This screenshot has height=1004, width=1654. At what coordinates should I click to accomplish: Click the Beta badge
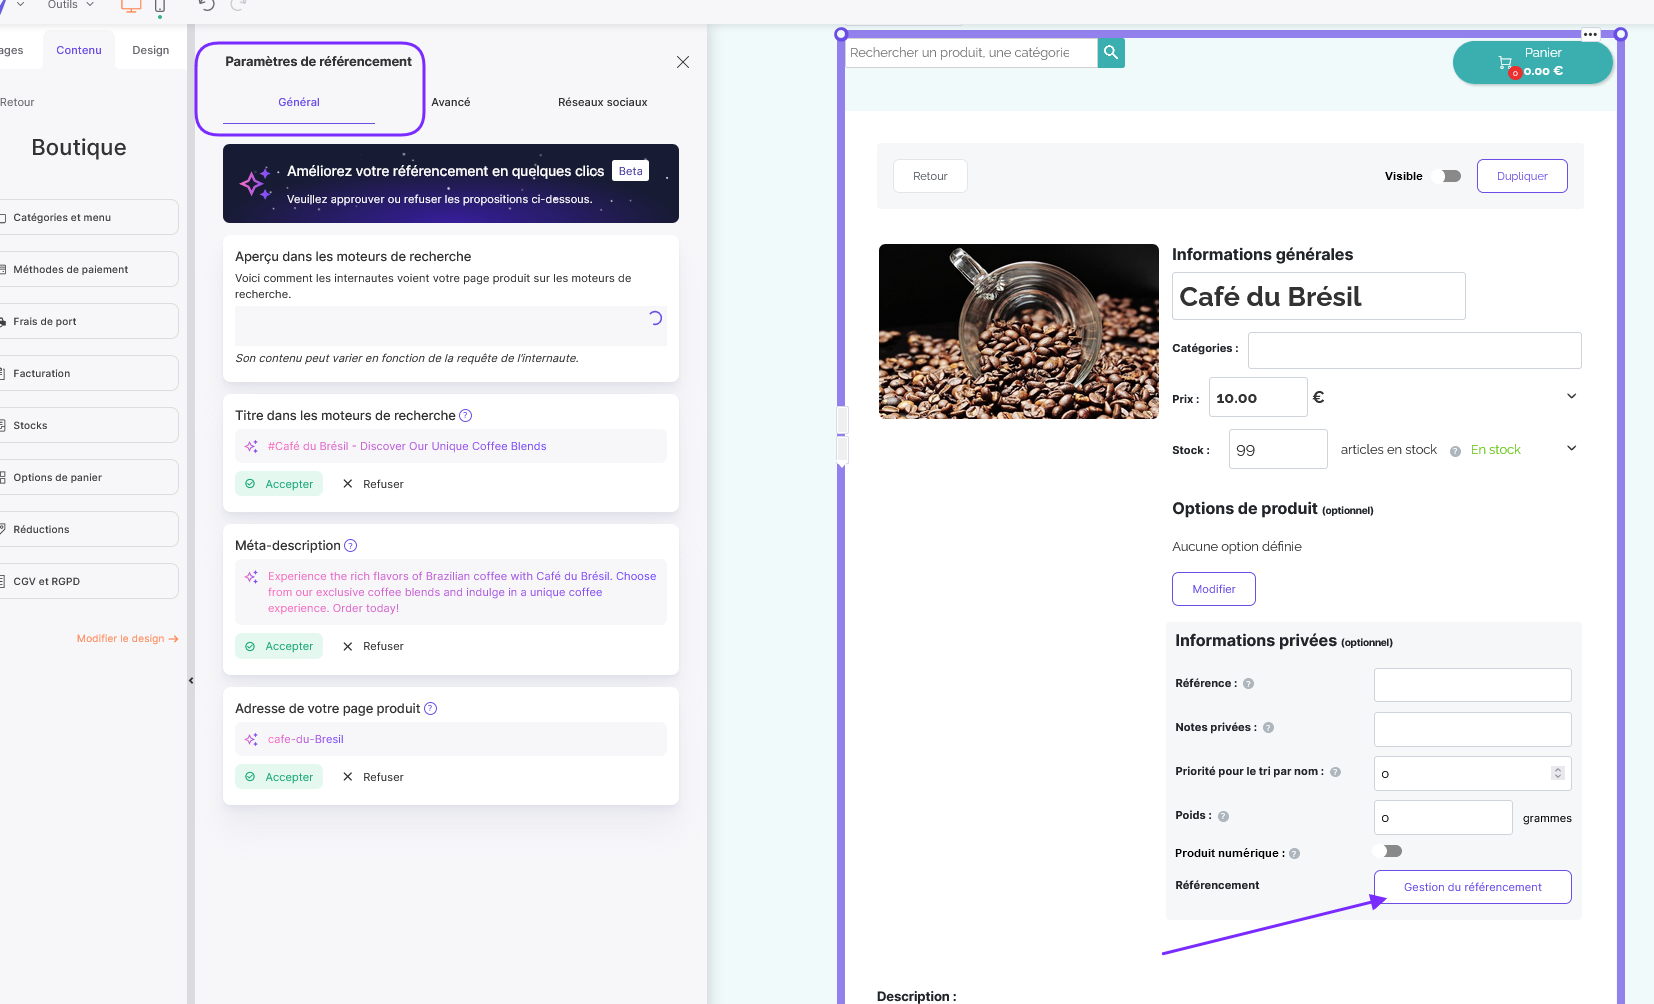(x=631, y=171)
